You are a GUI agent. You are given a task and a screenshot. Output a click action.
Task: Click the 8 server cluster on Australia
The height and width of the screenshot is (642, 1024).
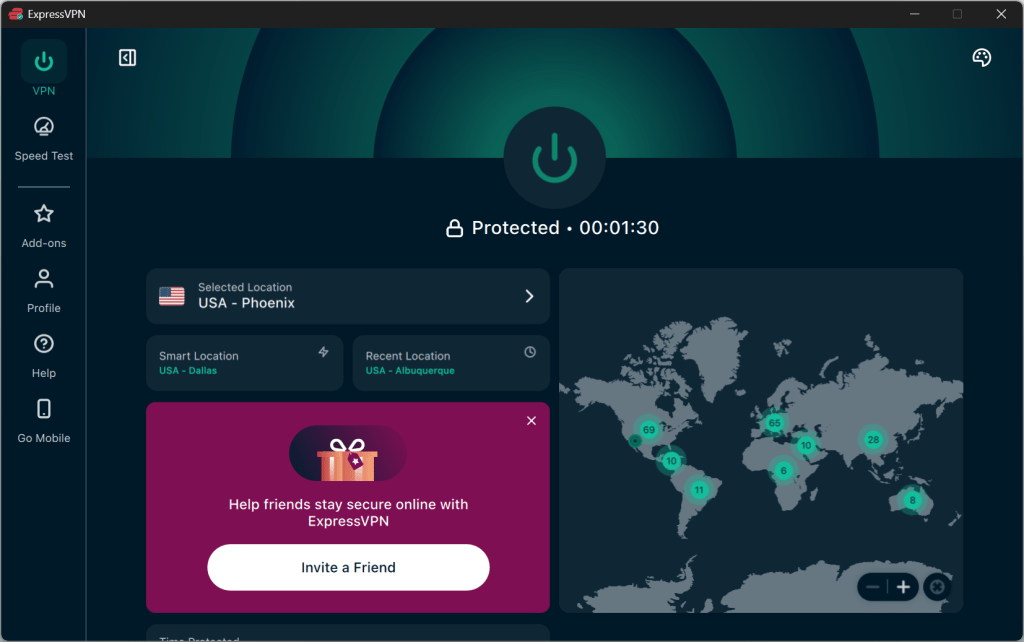tap(912, 500)
